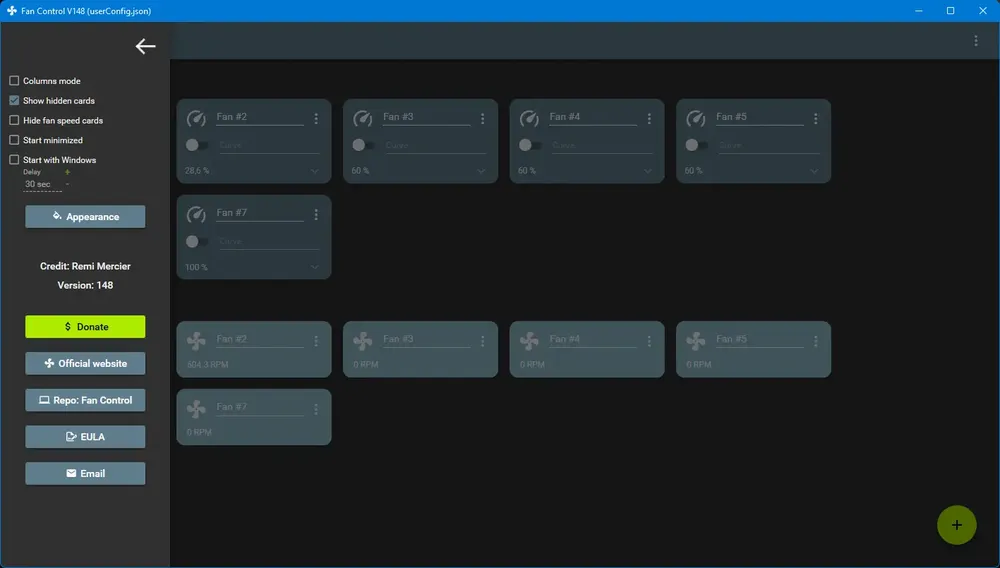Image resolution: width=1000 pixels, height=568 pixels.
Task: Expand the Fan #7 control card chevron
Action: (314, 267)
